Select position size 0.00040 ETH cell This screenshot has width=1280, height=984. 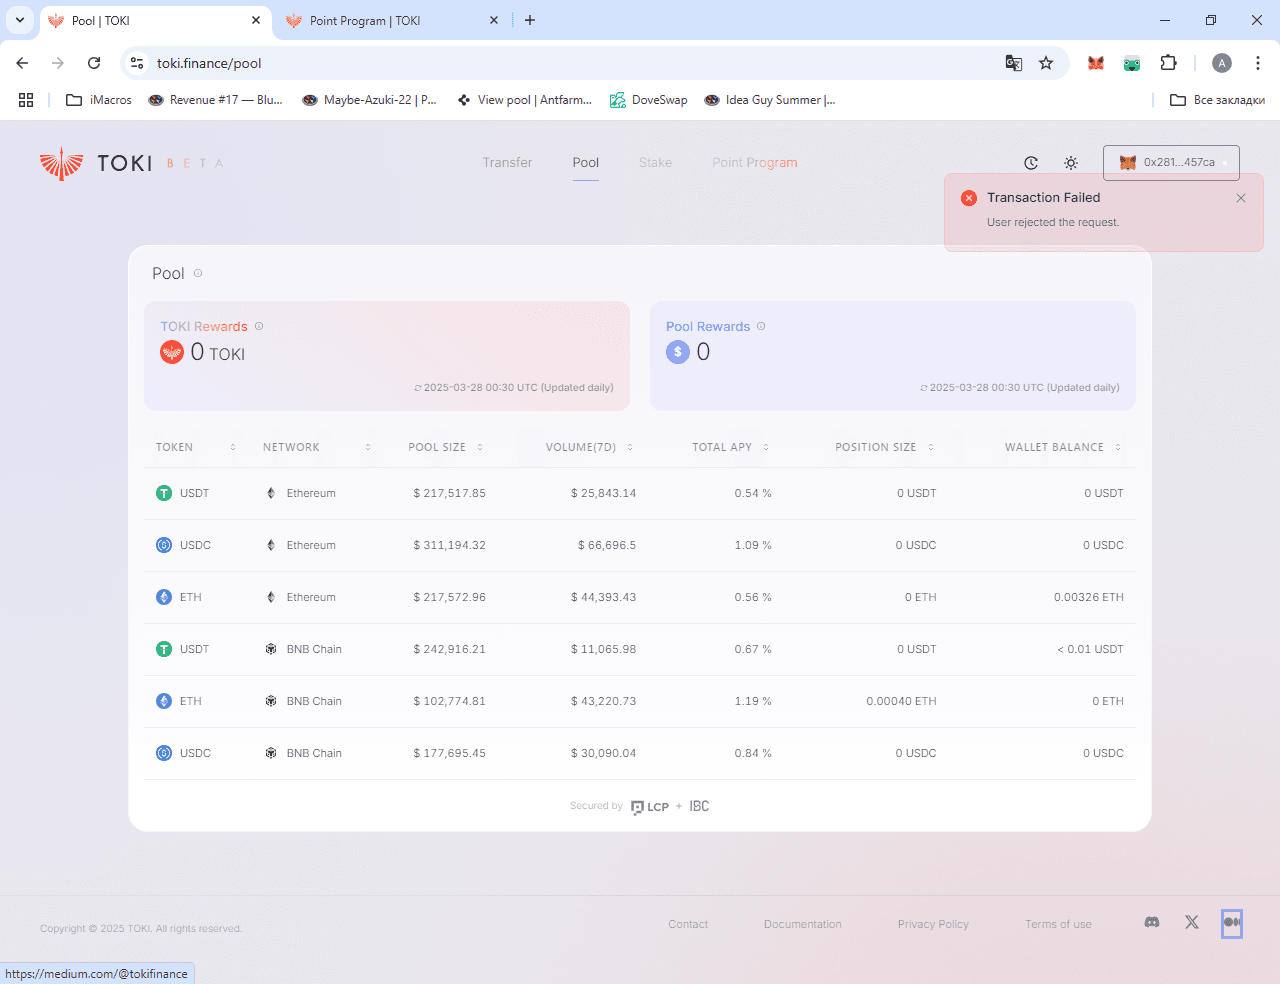point(901,701)
